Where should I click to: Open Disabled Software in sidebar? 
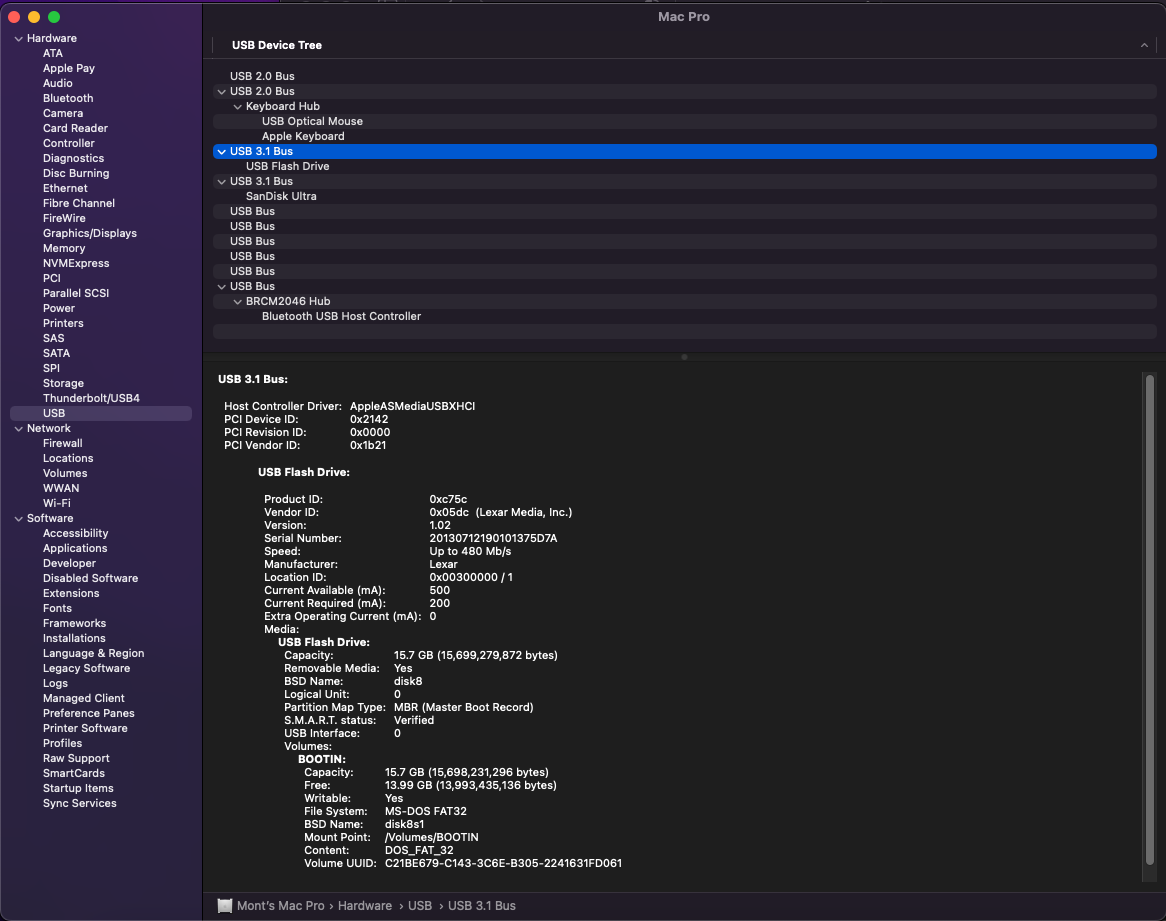pyautogui.click(x=90, y=578)
